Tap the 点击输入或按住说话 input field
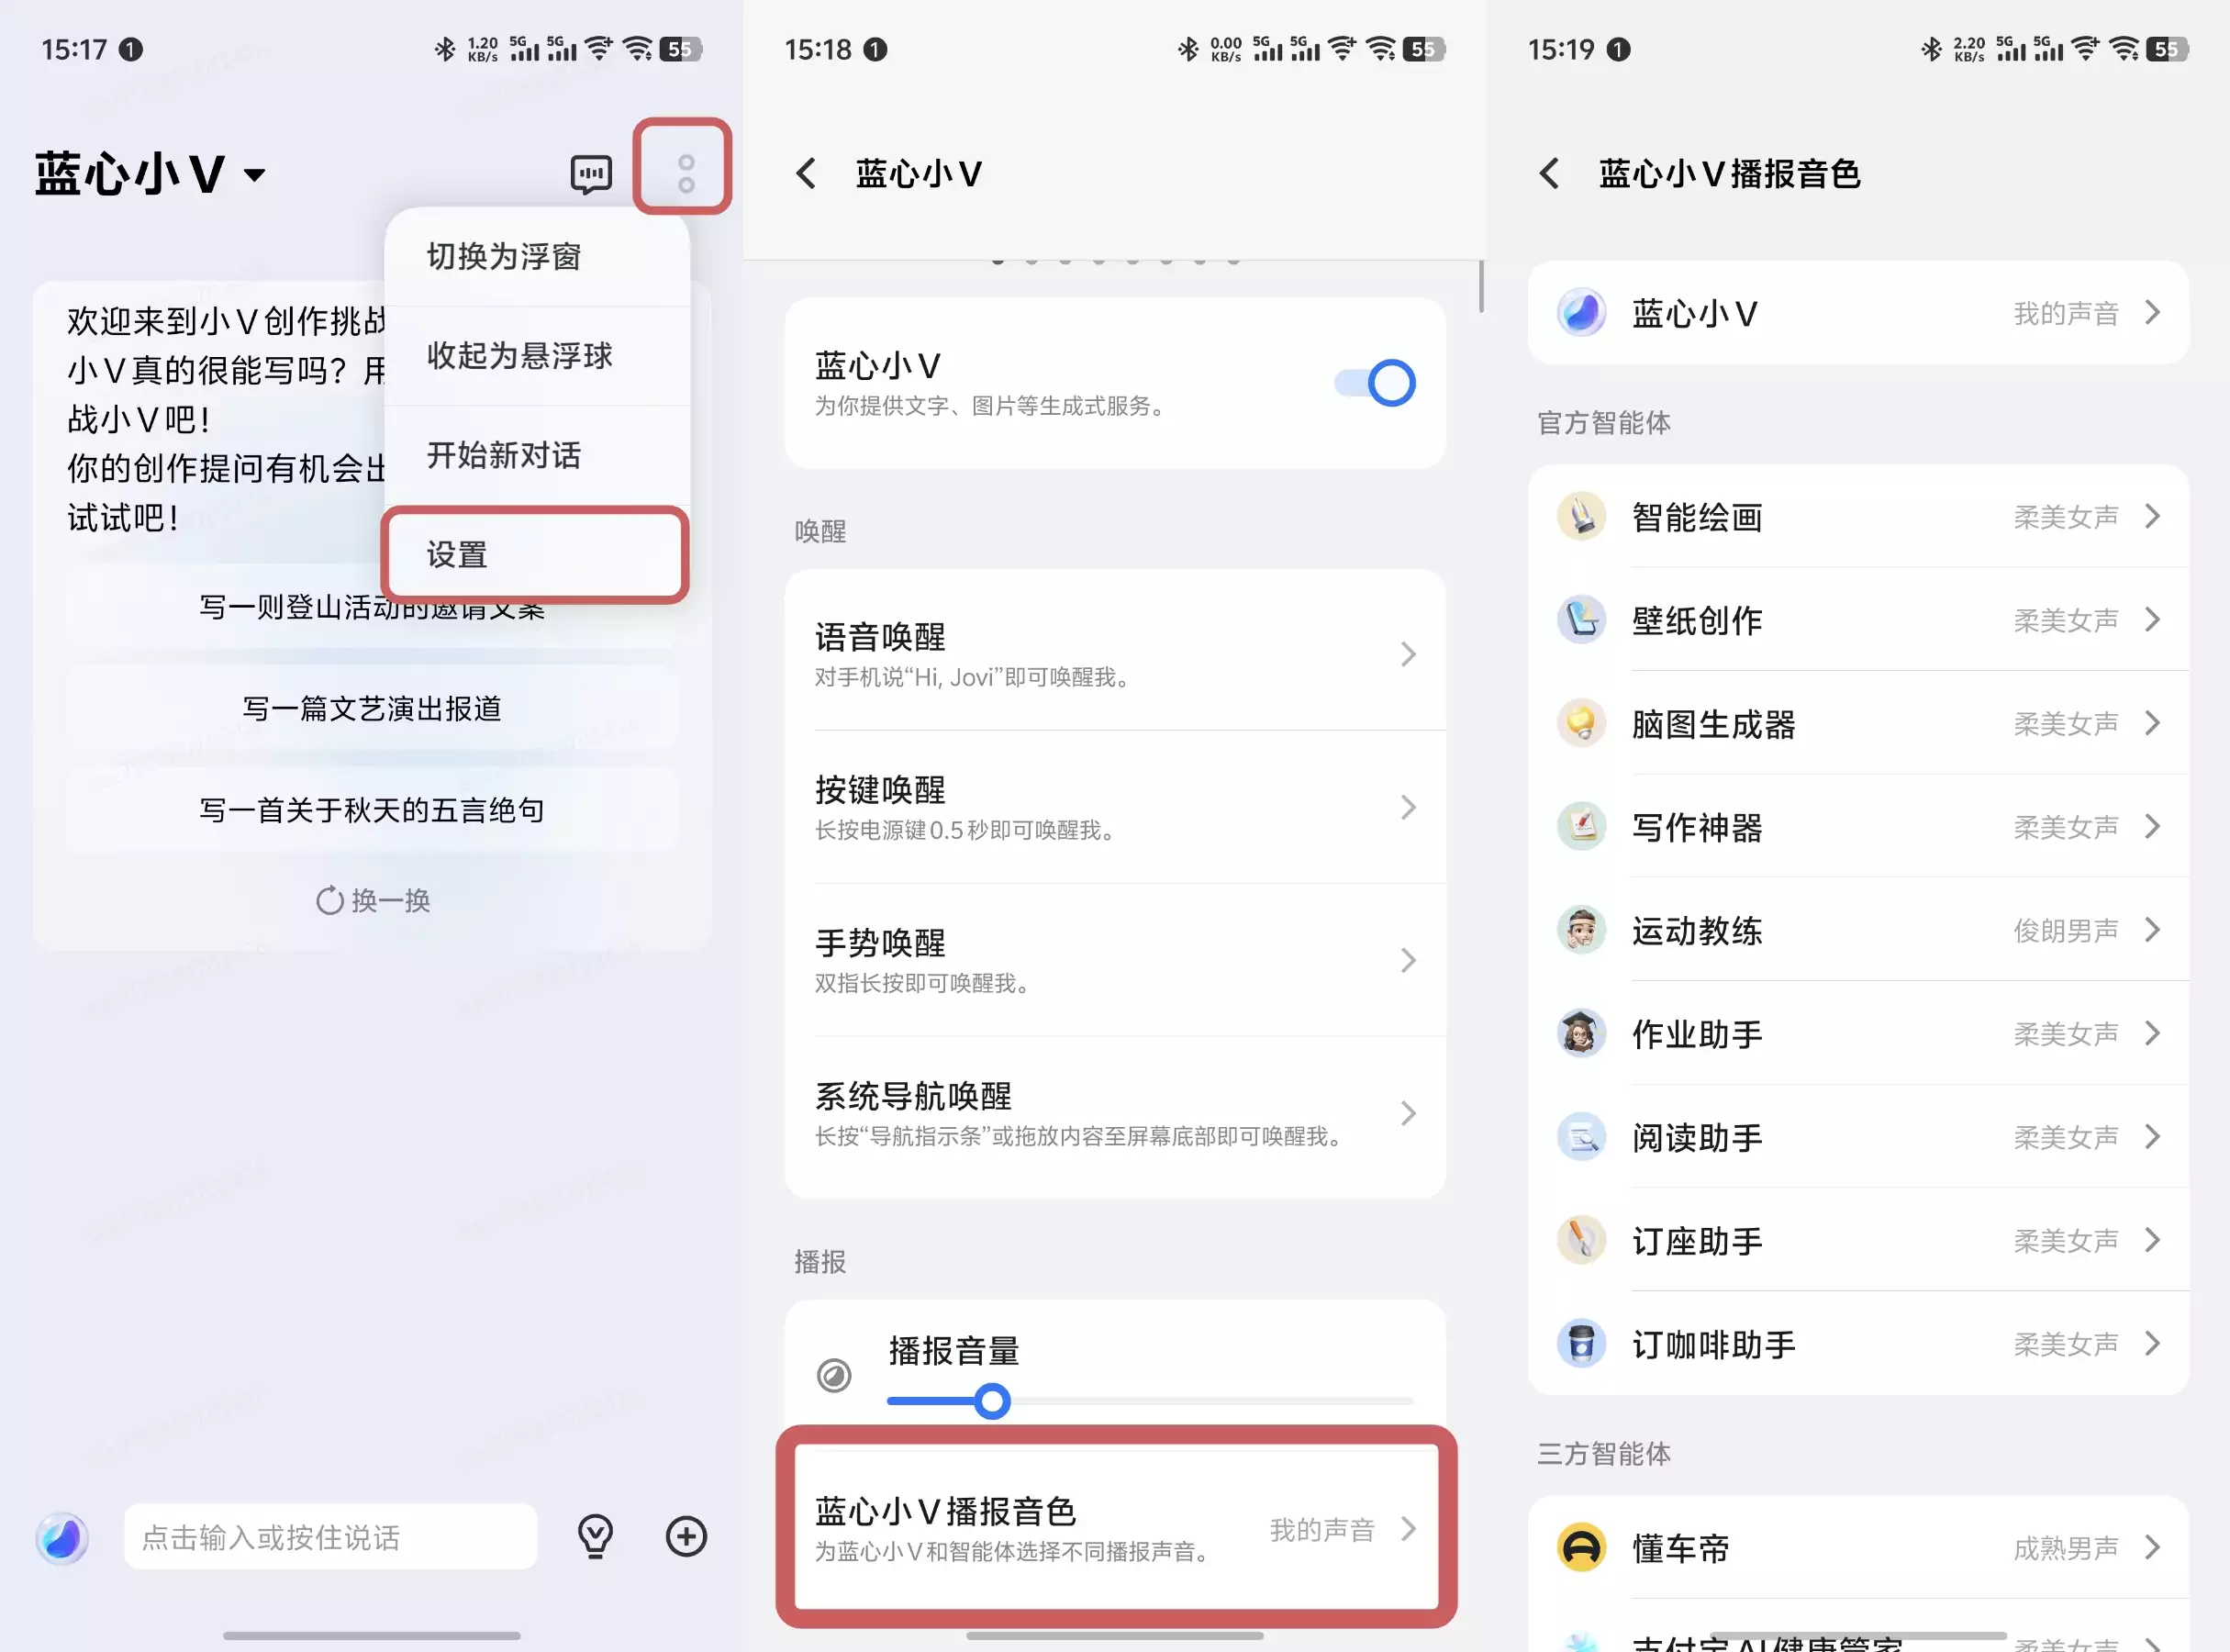Image resolution: width=2230 pixels, height=1652 pixels. tap(331, 1537)
